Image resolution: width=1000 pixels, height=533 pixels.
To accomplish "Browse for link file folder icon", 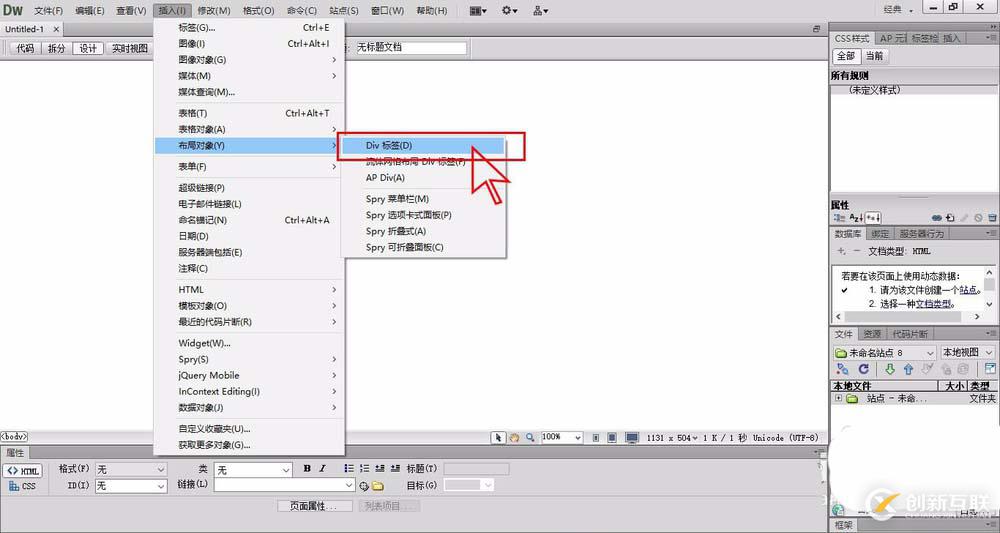I will click(x=378, y=486).
